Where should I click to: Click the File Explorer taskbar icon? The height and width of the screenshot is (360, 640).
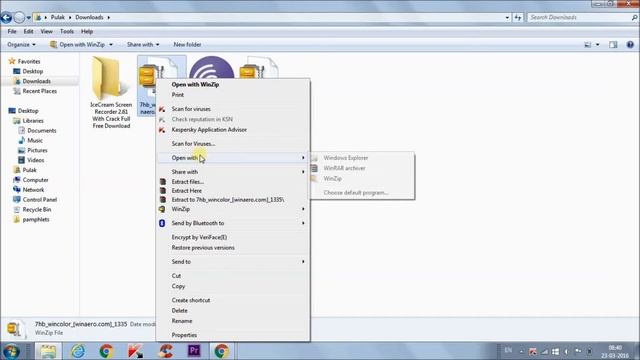tap(48, 351)
